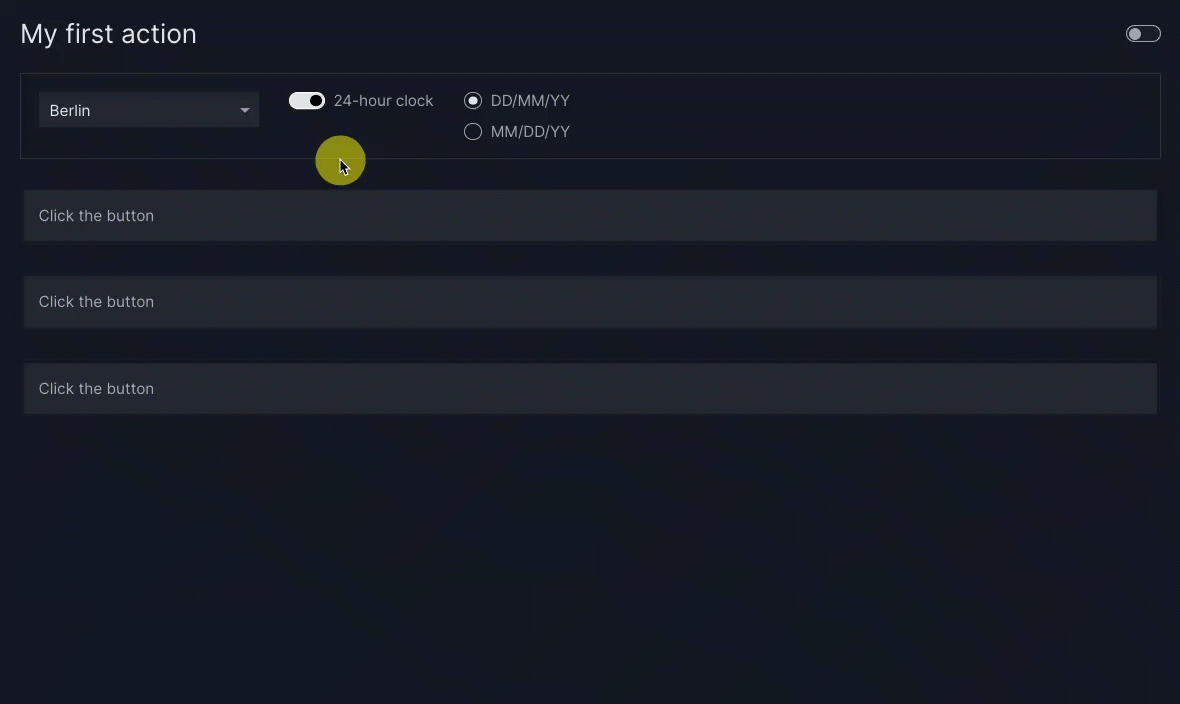Click the text in the topmost button row
Image resolution: width=1180 pixels, height=704 pixels.
pos(96,216)
